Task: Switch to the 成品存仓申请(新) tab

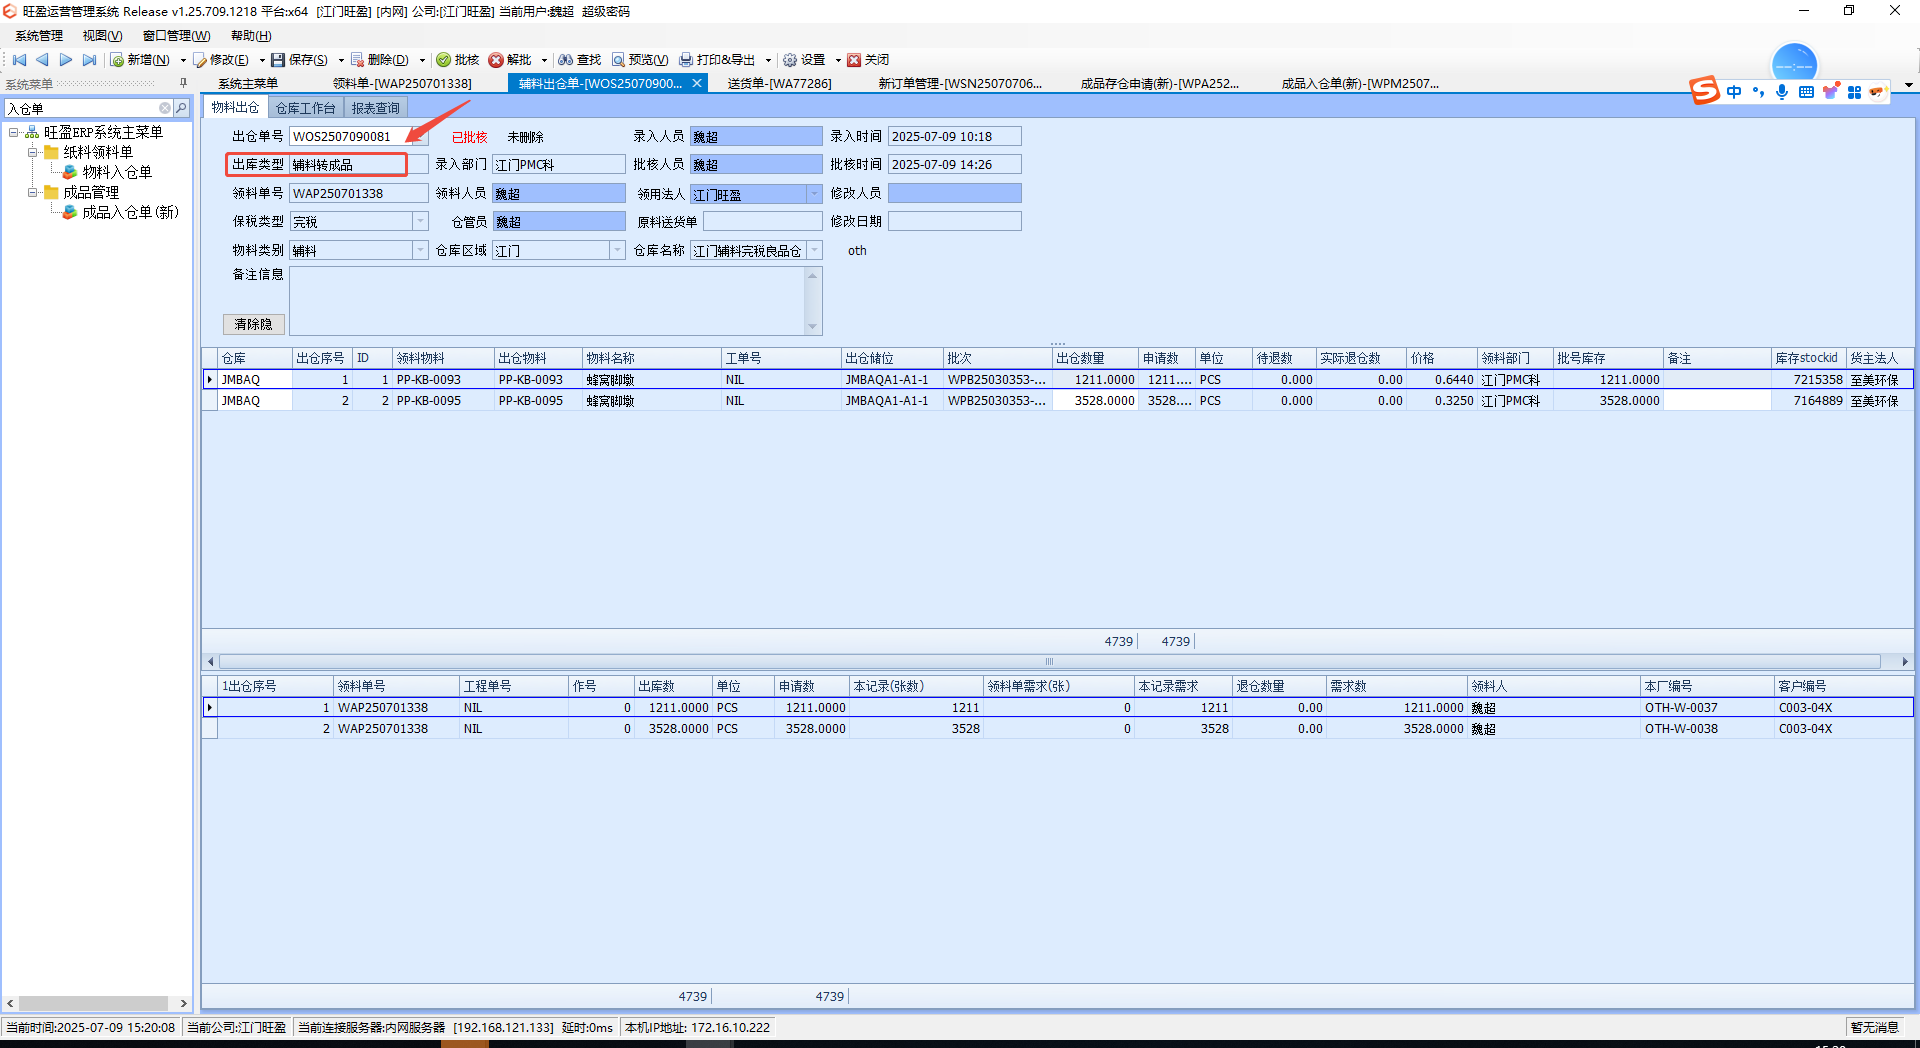Action: coord(1160,84)
